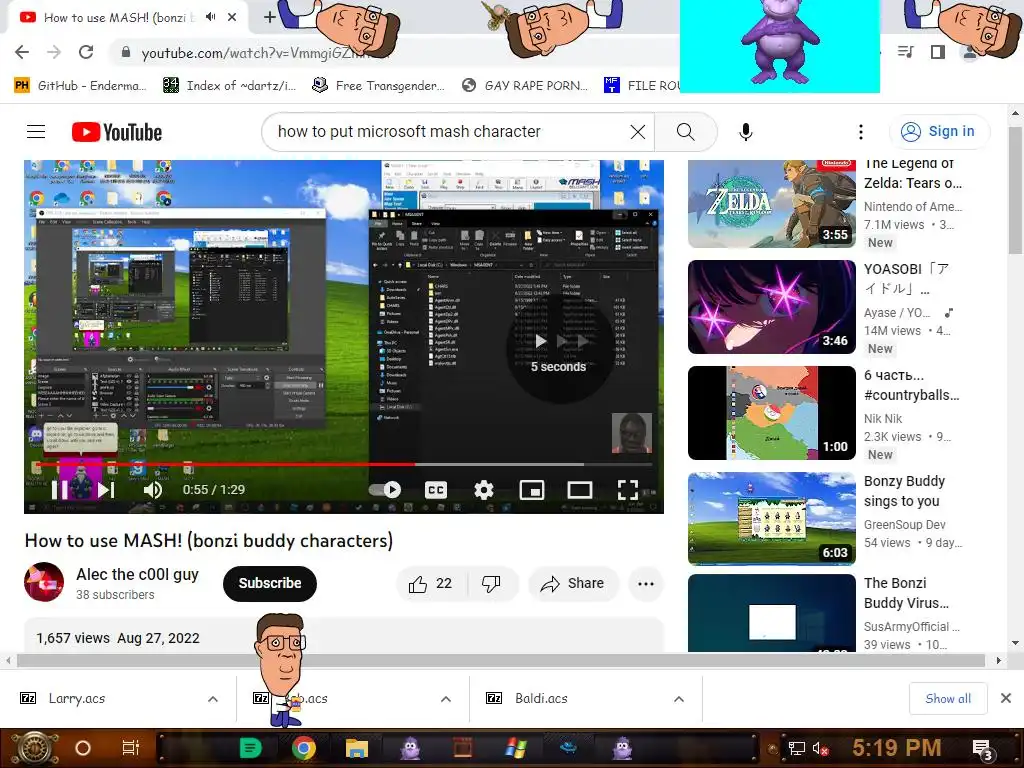Image resolution: width=1024 pixels, height=768 pixels.
Task: Clear the search query with the X
Action: click(x=638, y=132)
